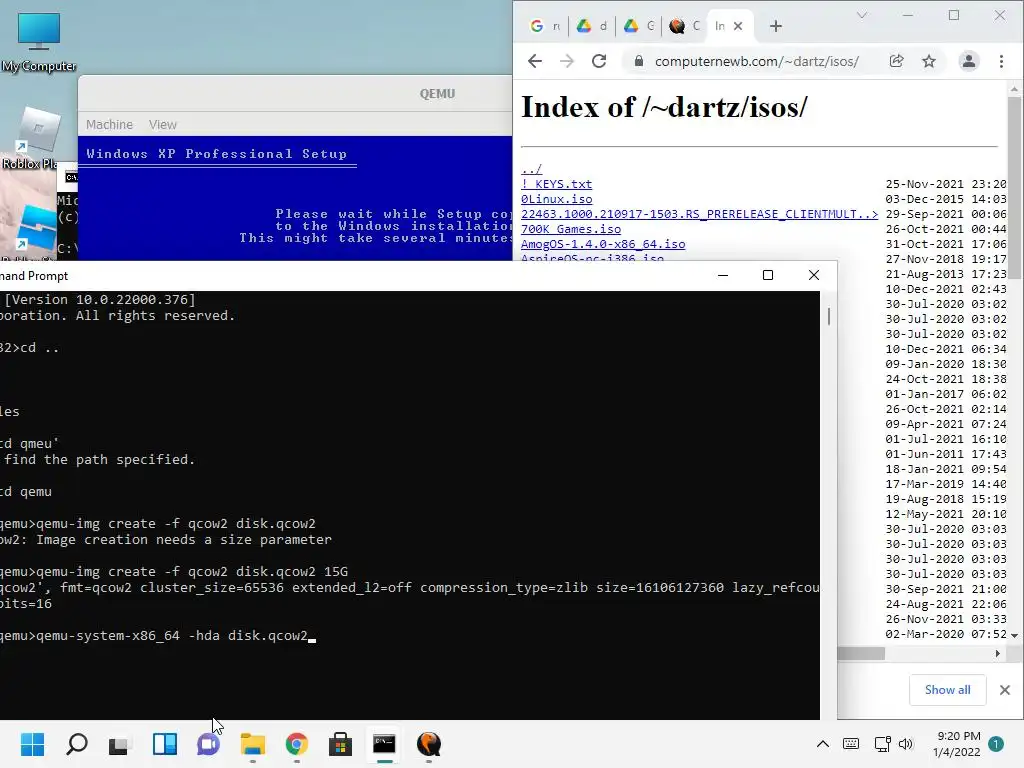Switch to the QEMU-icon Chrome tab

(x=684, y=26)
